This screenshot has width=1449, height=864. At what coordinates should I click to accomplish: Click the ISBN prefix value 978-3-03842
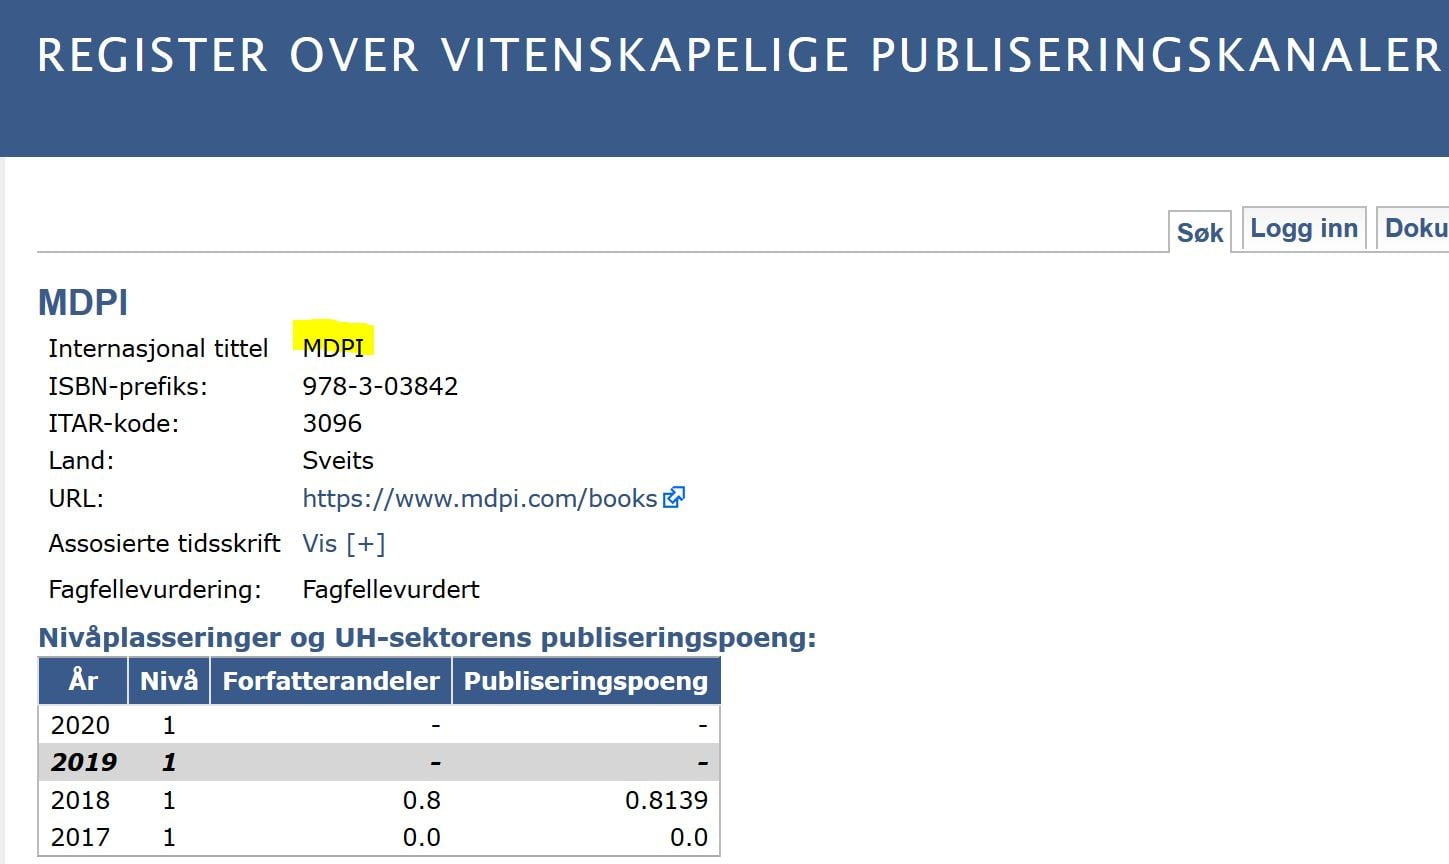[x=380, y=386]
